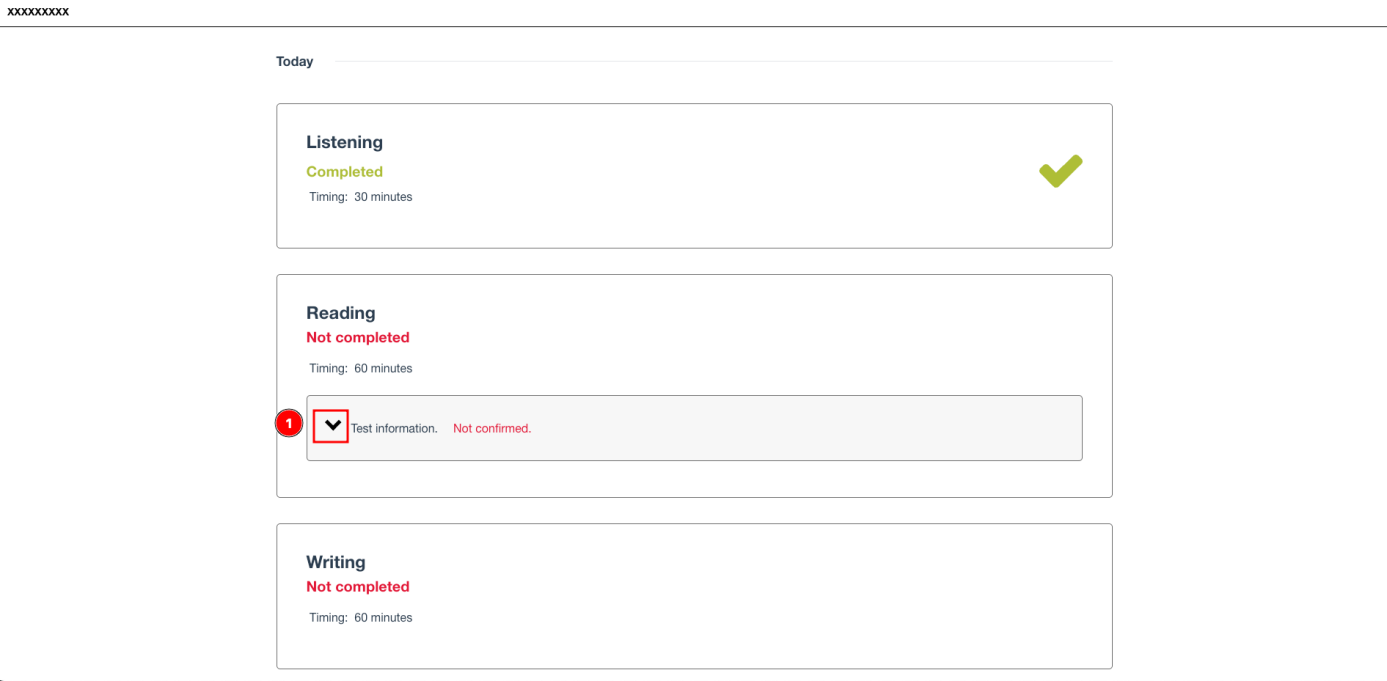Click the grey Test information panel bar
1387x681 pixels.
(x=694, y=428)
